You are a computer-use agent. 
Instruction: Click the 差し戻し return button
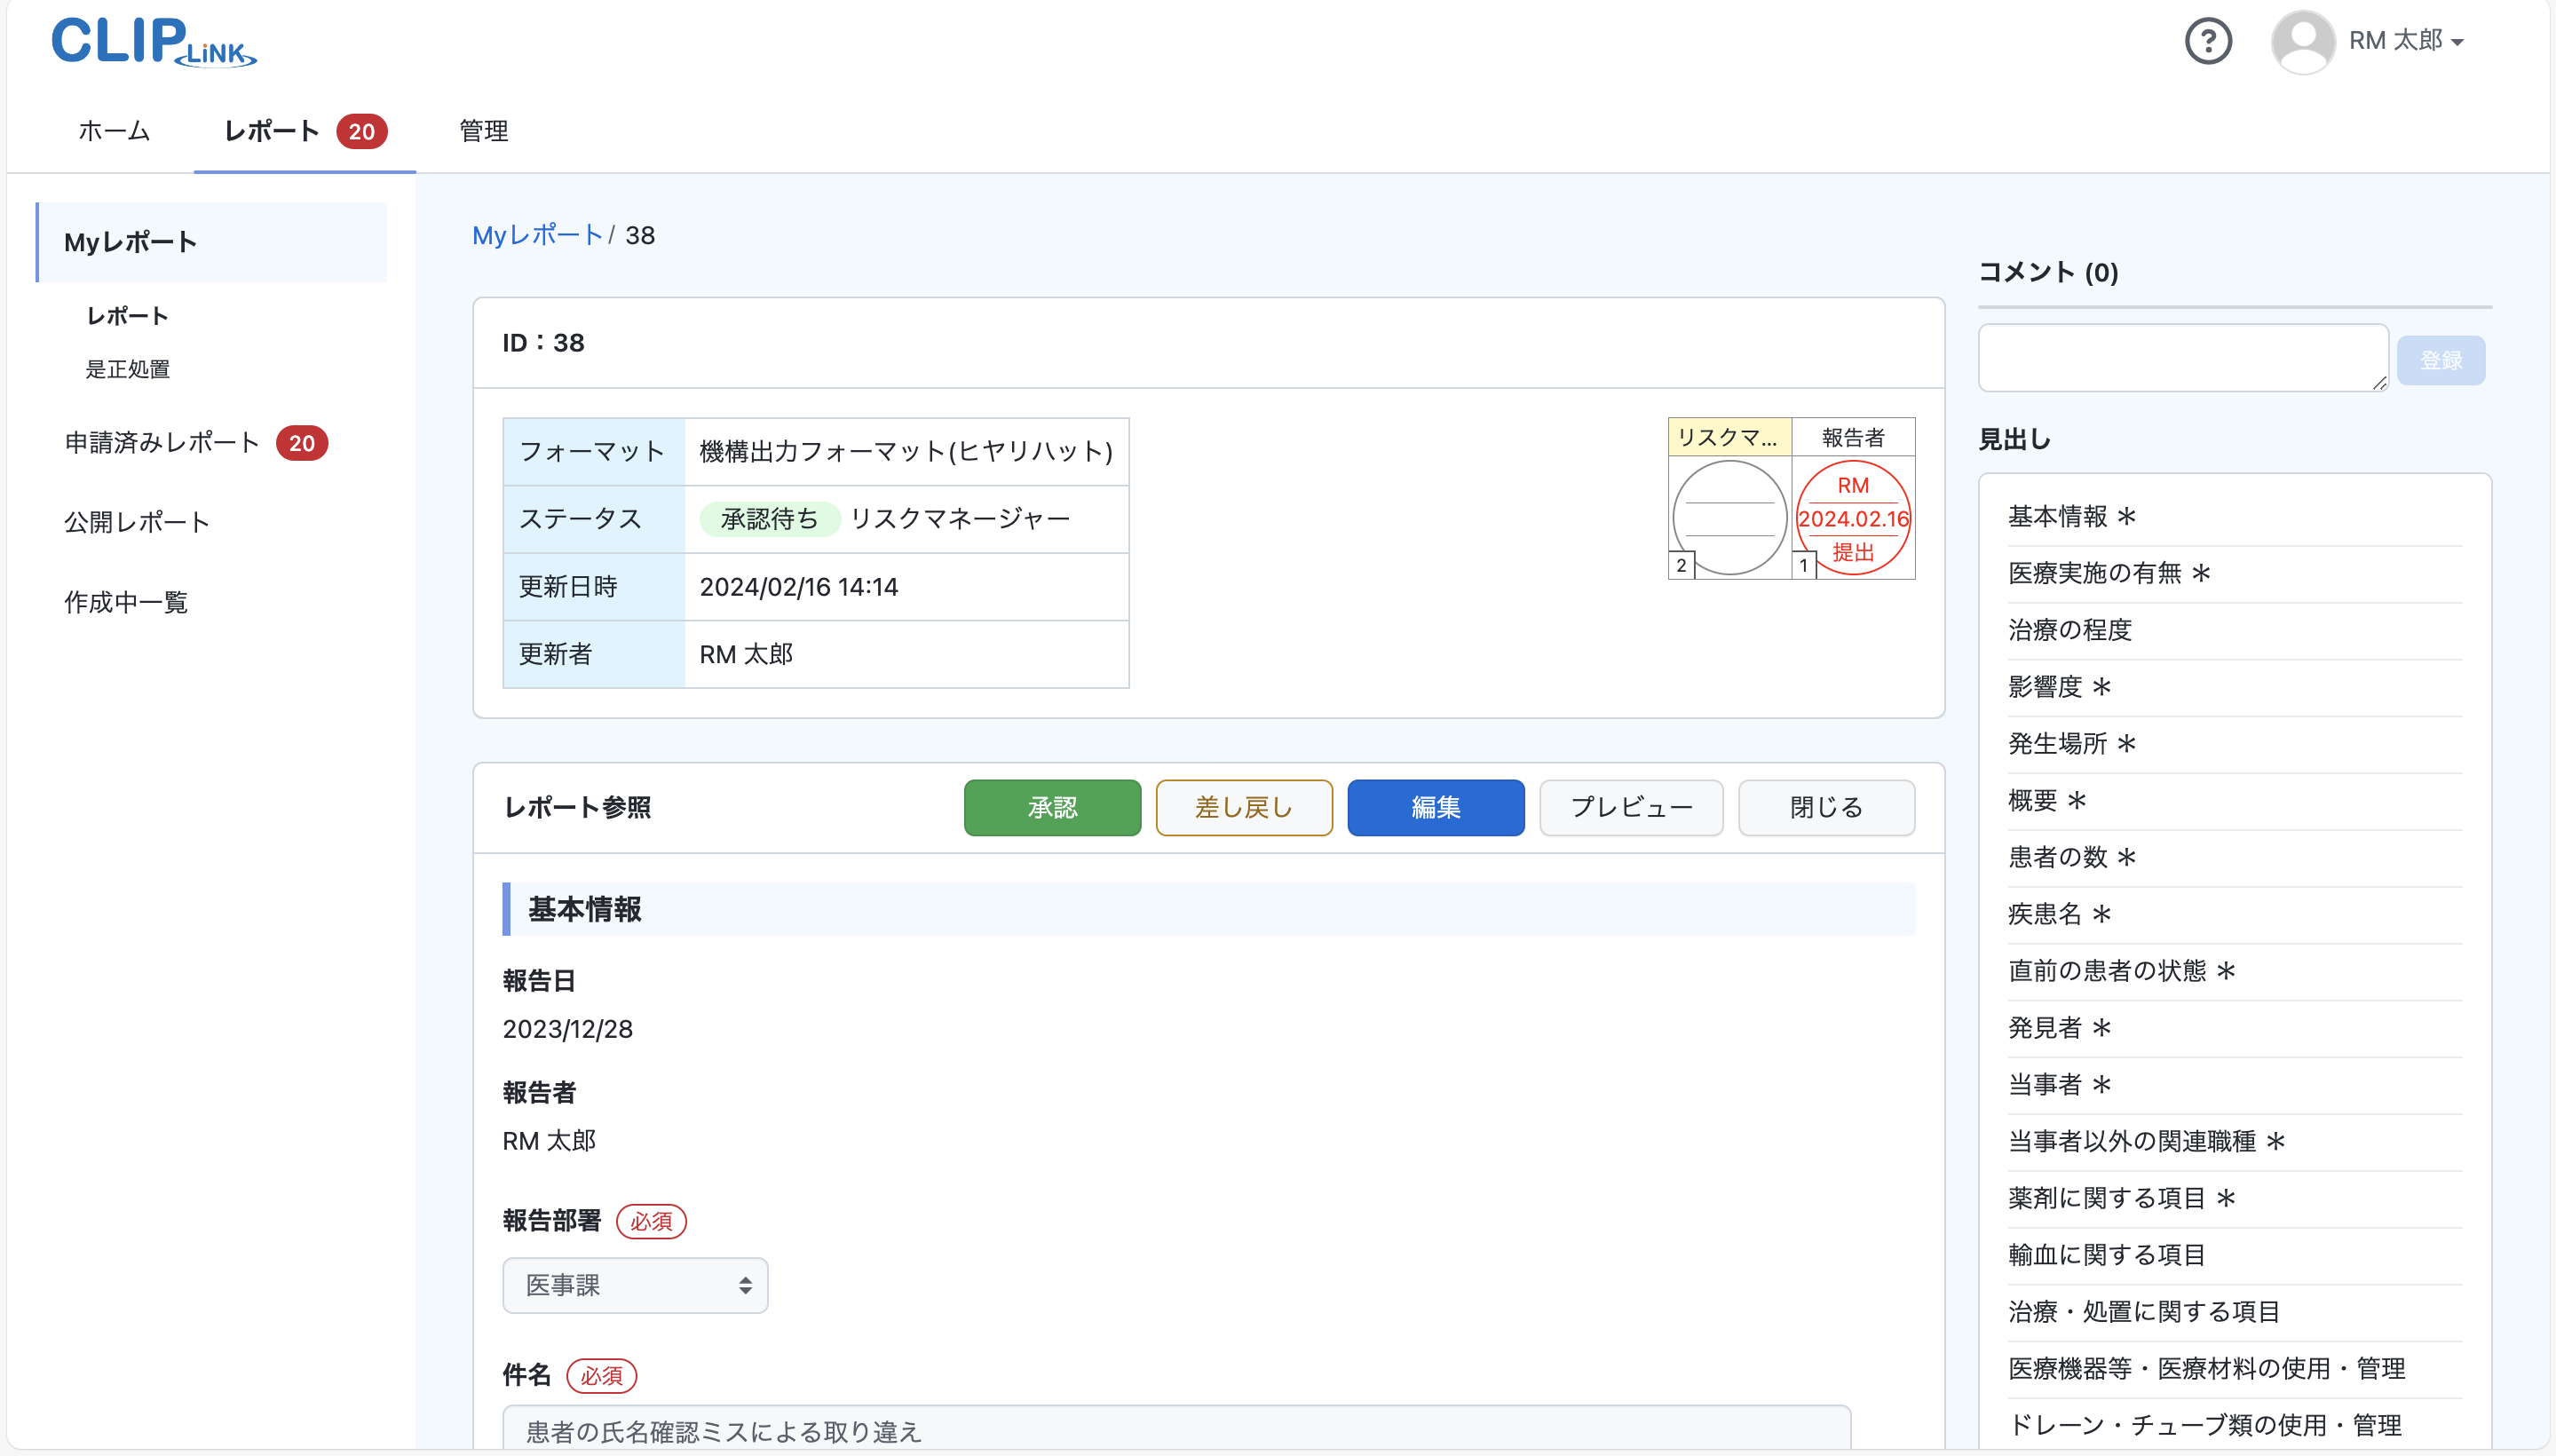(1243, 807)
